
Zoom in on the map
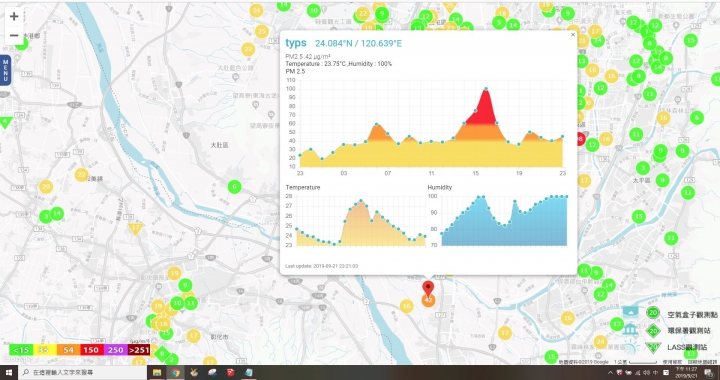pos(14,16)
